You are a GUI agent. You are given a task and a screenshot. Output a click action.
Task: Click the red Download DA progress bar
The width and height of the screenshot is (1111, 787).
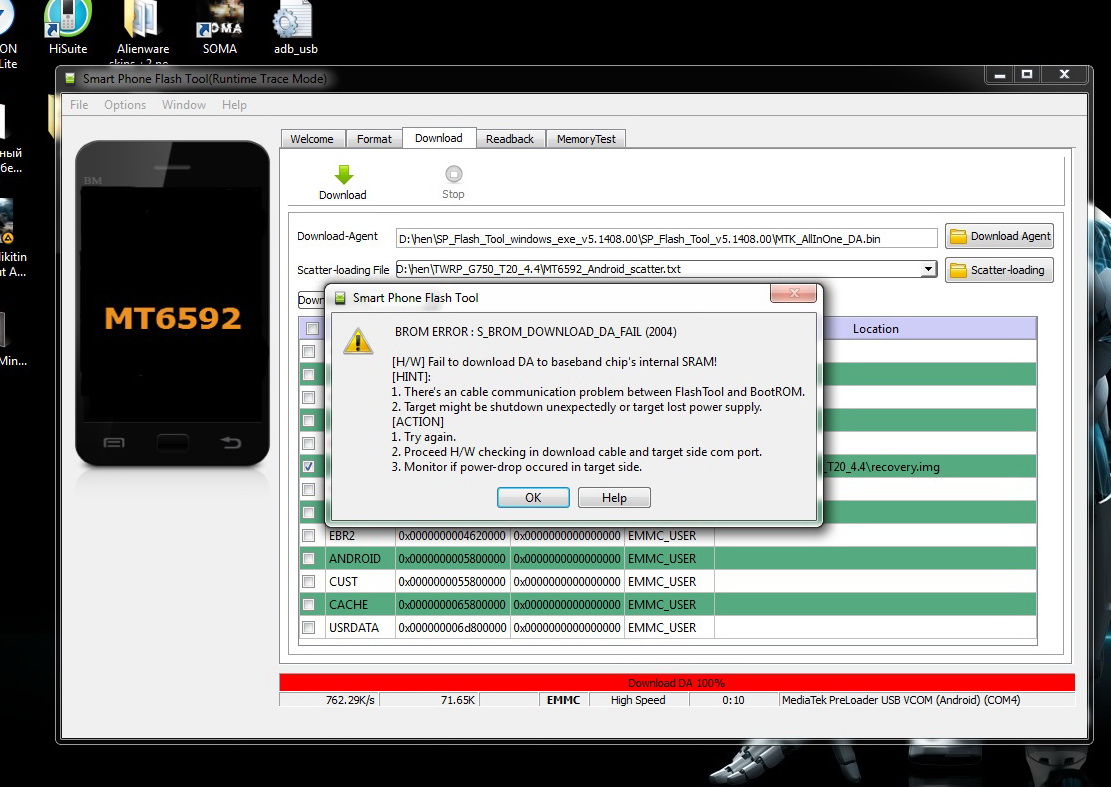click(677, 683)
